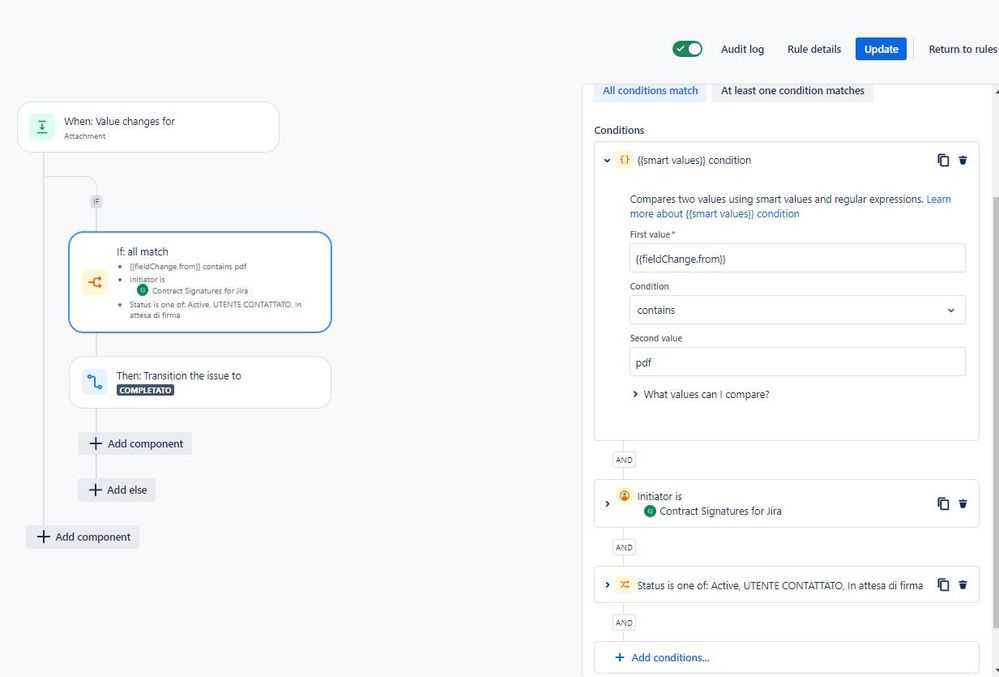Expand What values can I compare?
The width and height of the screenshot is (999, 677).
[x=701, y=394]
